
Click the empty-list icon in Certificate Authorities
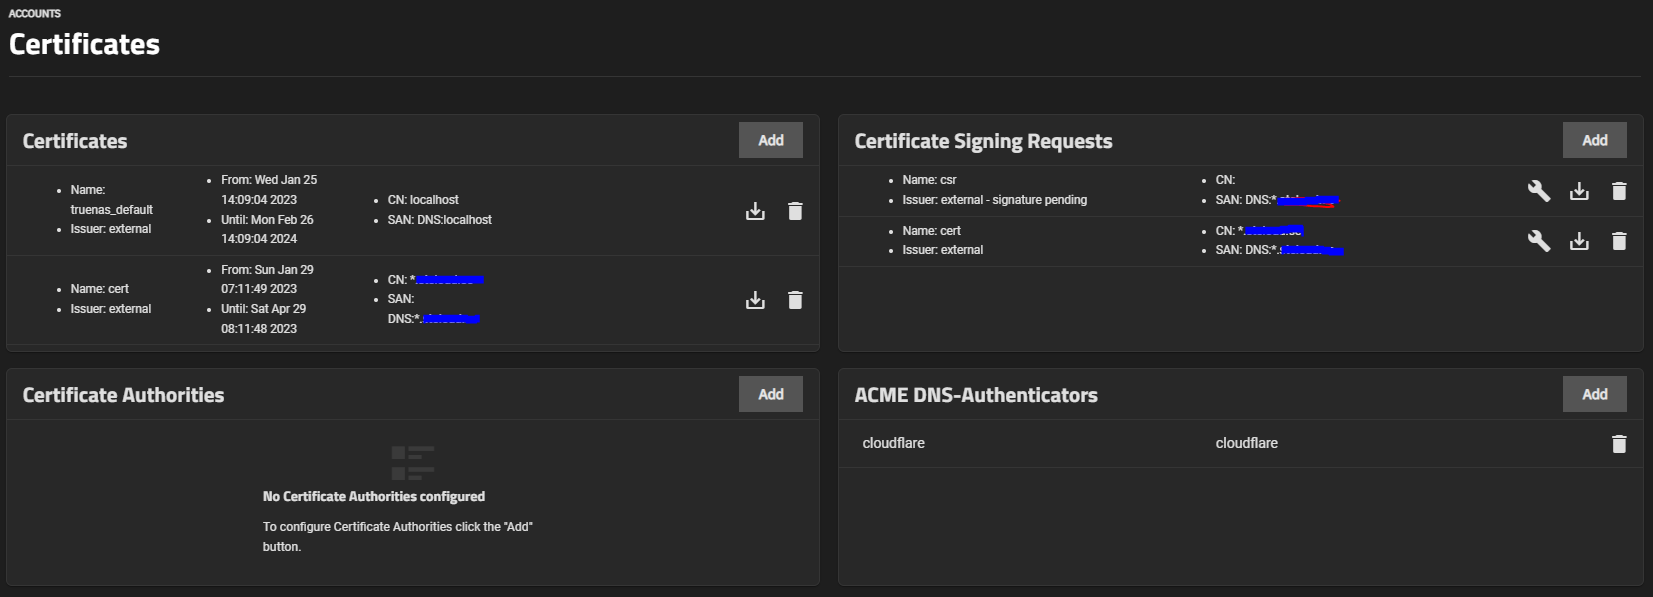tap(413, 463)
